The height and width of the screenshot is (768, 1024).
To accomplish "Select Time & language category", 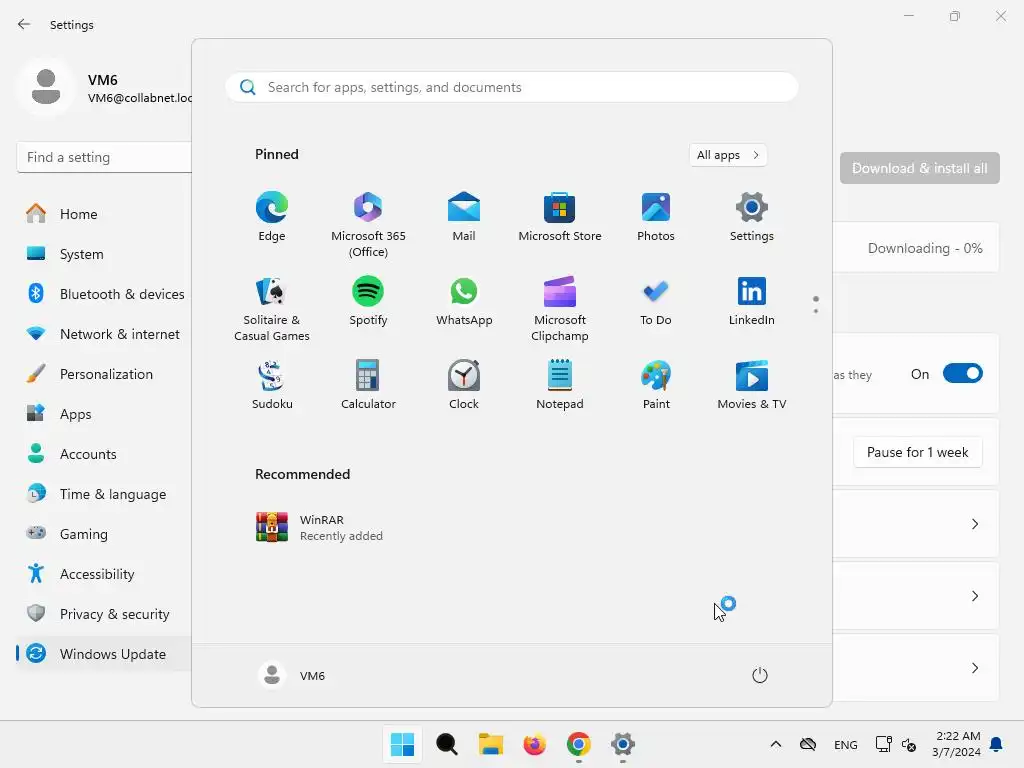I will tap(104, 494).
